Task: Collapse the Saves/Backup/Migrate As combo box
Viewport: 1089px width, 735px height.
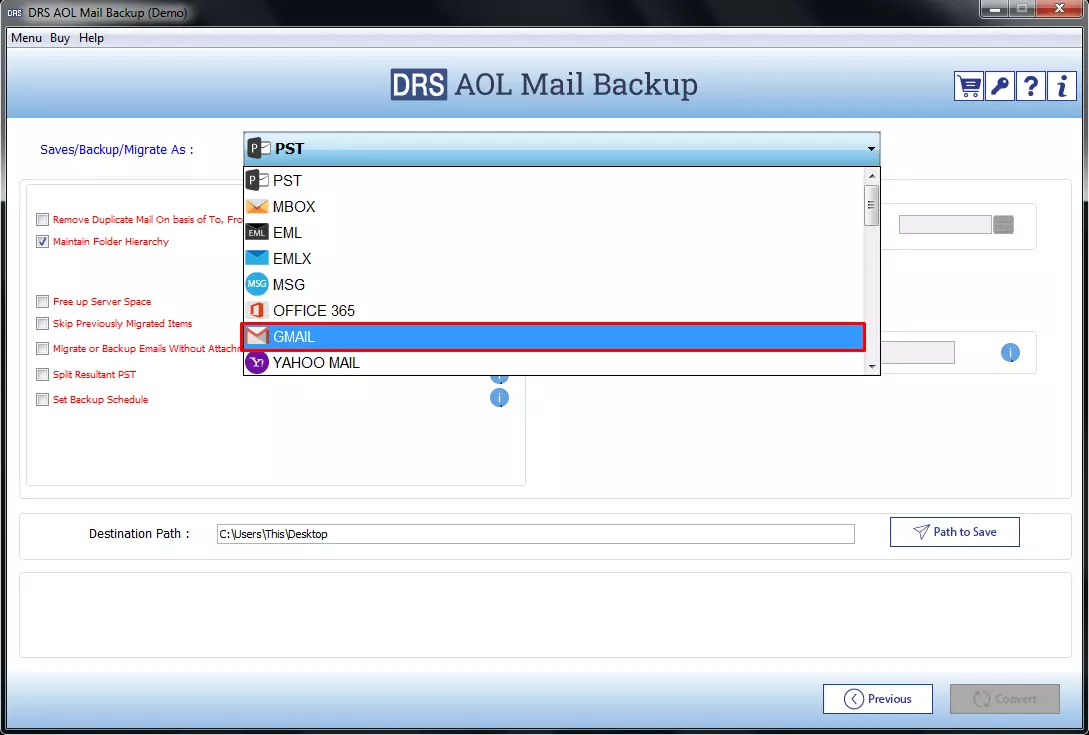Action: click(870, 149)
